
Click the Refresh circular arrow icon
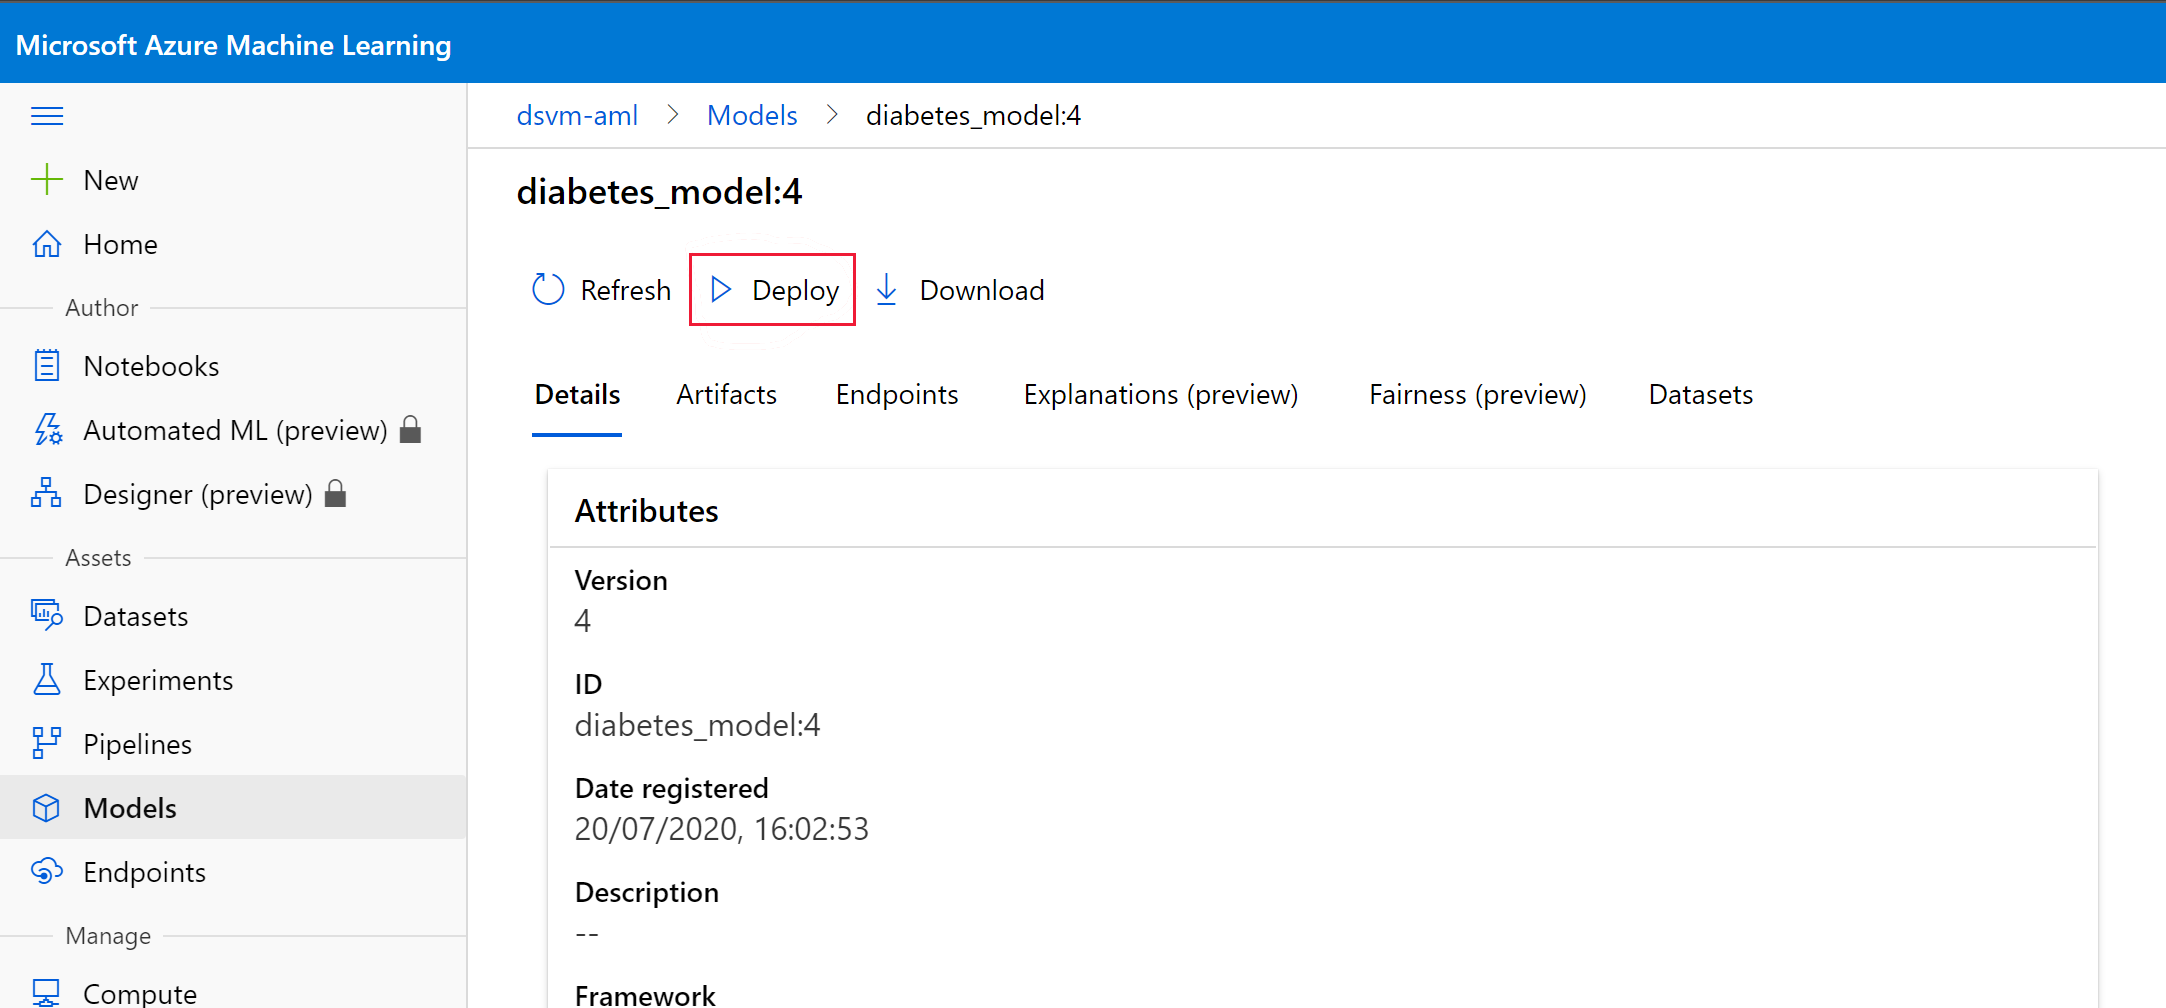click(548, 290)
